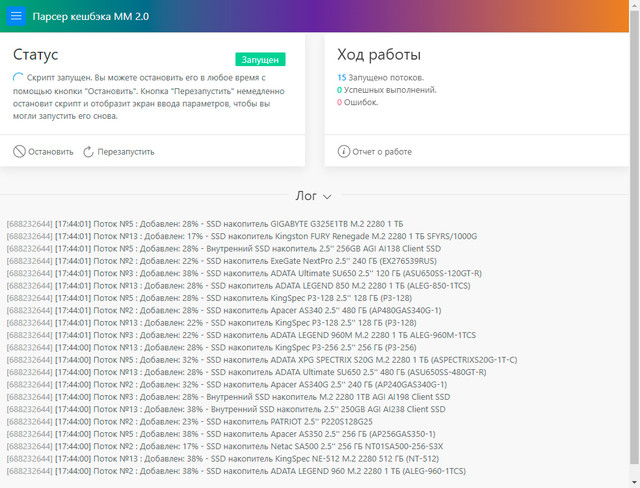Screen dimensions: 640x488
Task: Click the stop circle icon next to Остановить
Action: click(x=19, y=151)
